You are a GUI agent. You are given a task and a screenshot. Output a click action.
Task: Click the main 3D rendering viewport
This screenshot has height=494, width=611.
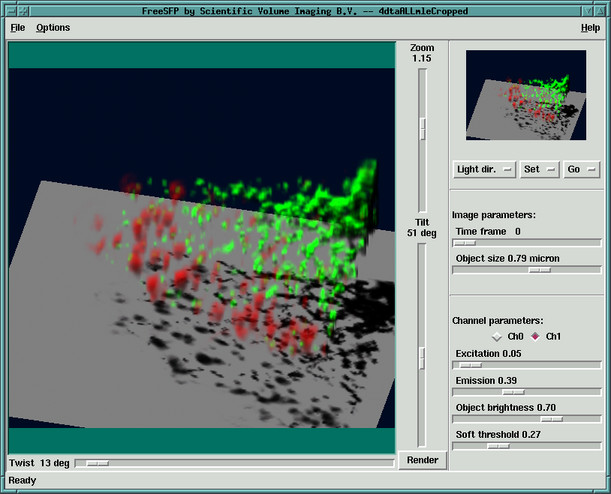click(202, 248)
